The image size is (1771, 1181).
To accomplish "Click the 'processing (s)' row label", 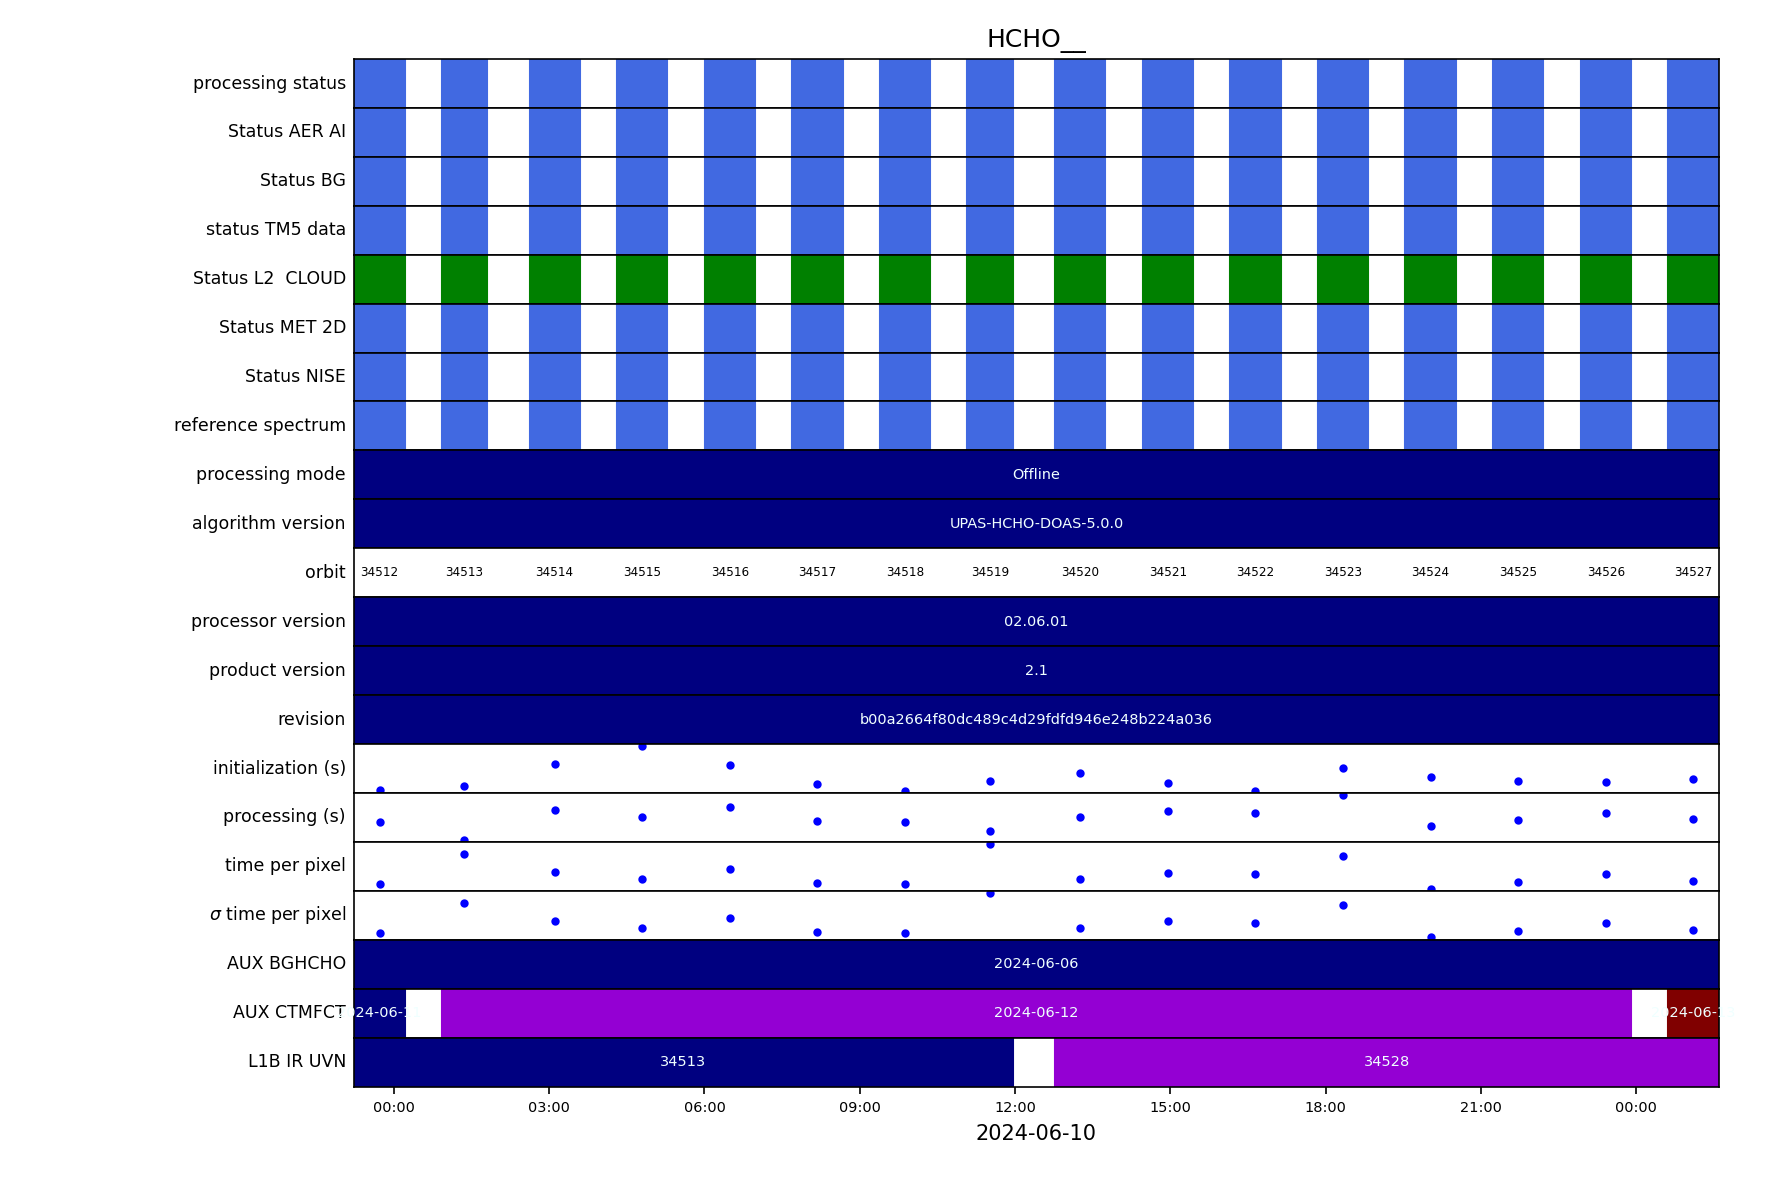I will (x=284, y=817).
